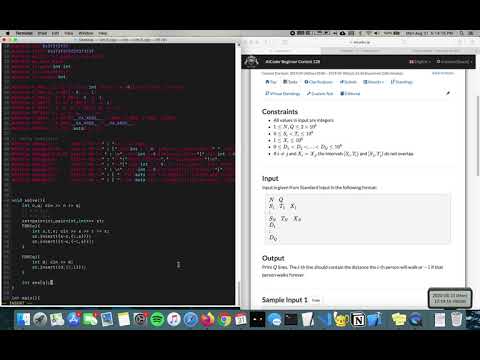Click the volume icon in menu bar
Screen dimensions: 480x360
pos(376,33)
